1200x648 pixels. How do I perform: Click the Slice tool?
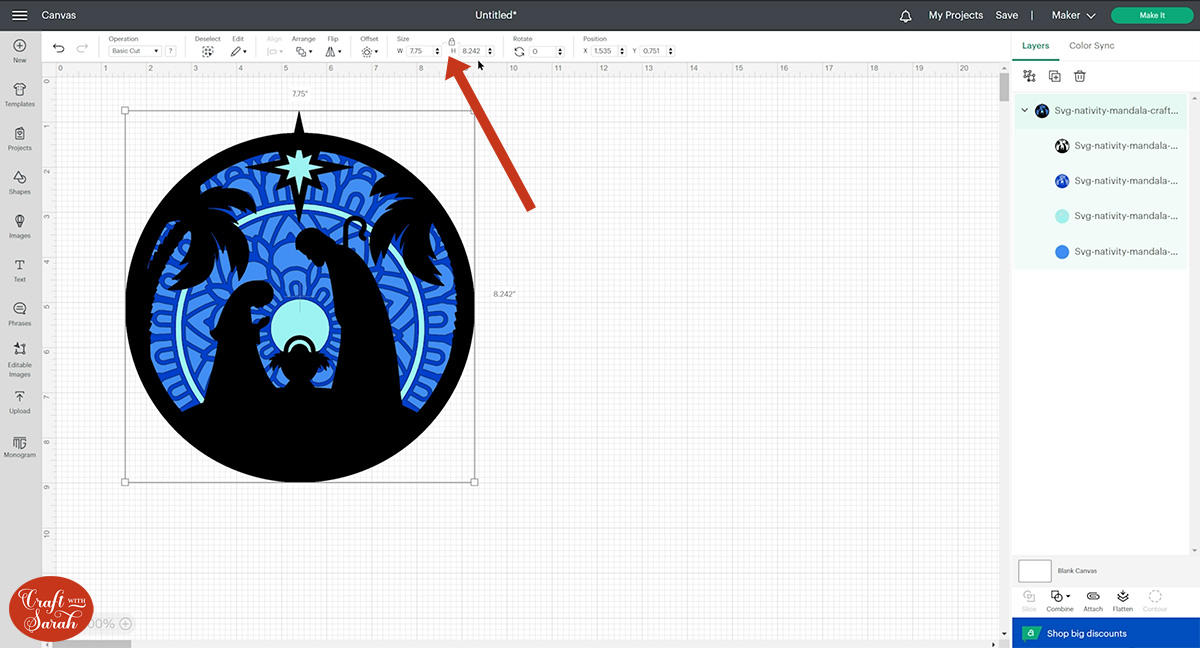tap(1029, 600)
